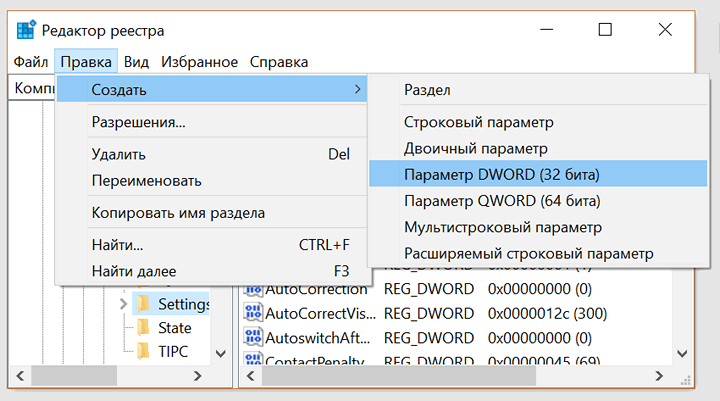
Task: Create a Строковый параметр
Action: coord(538,122)
